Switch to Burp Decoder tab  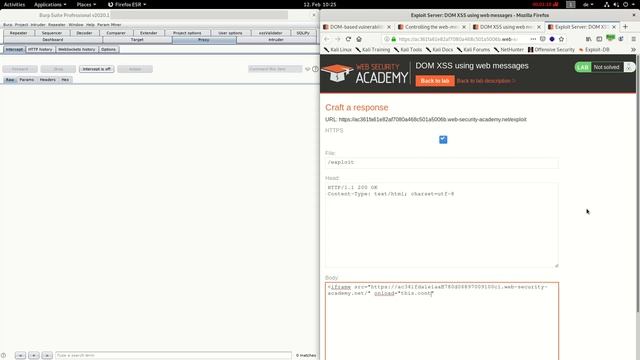[x=84, y=33]
